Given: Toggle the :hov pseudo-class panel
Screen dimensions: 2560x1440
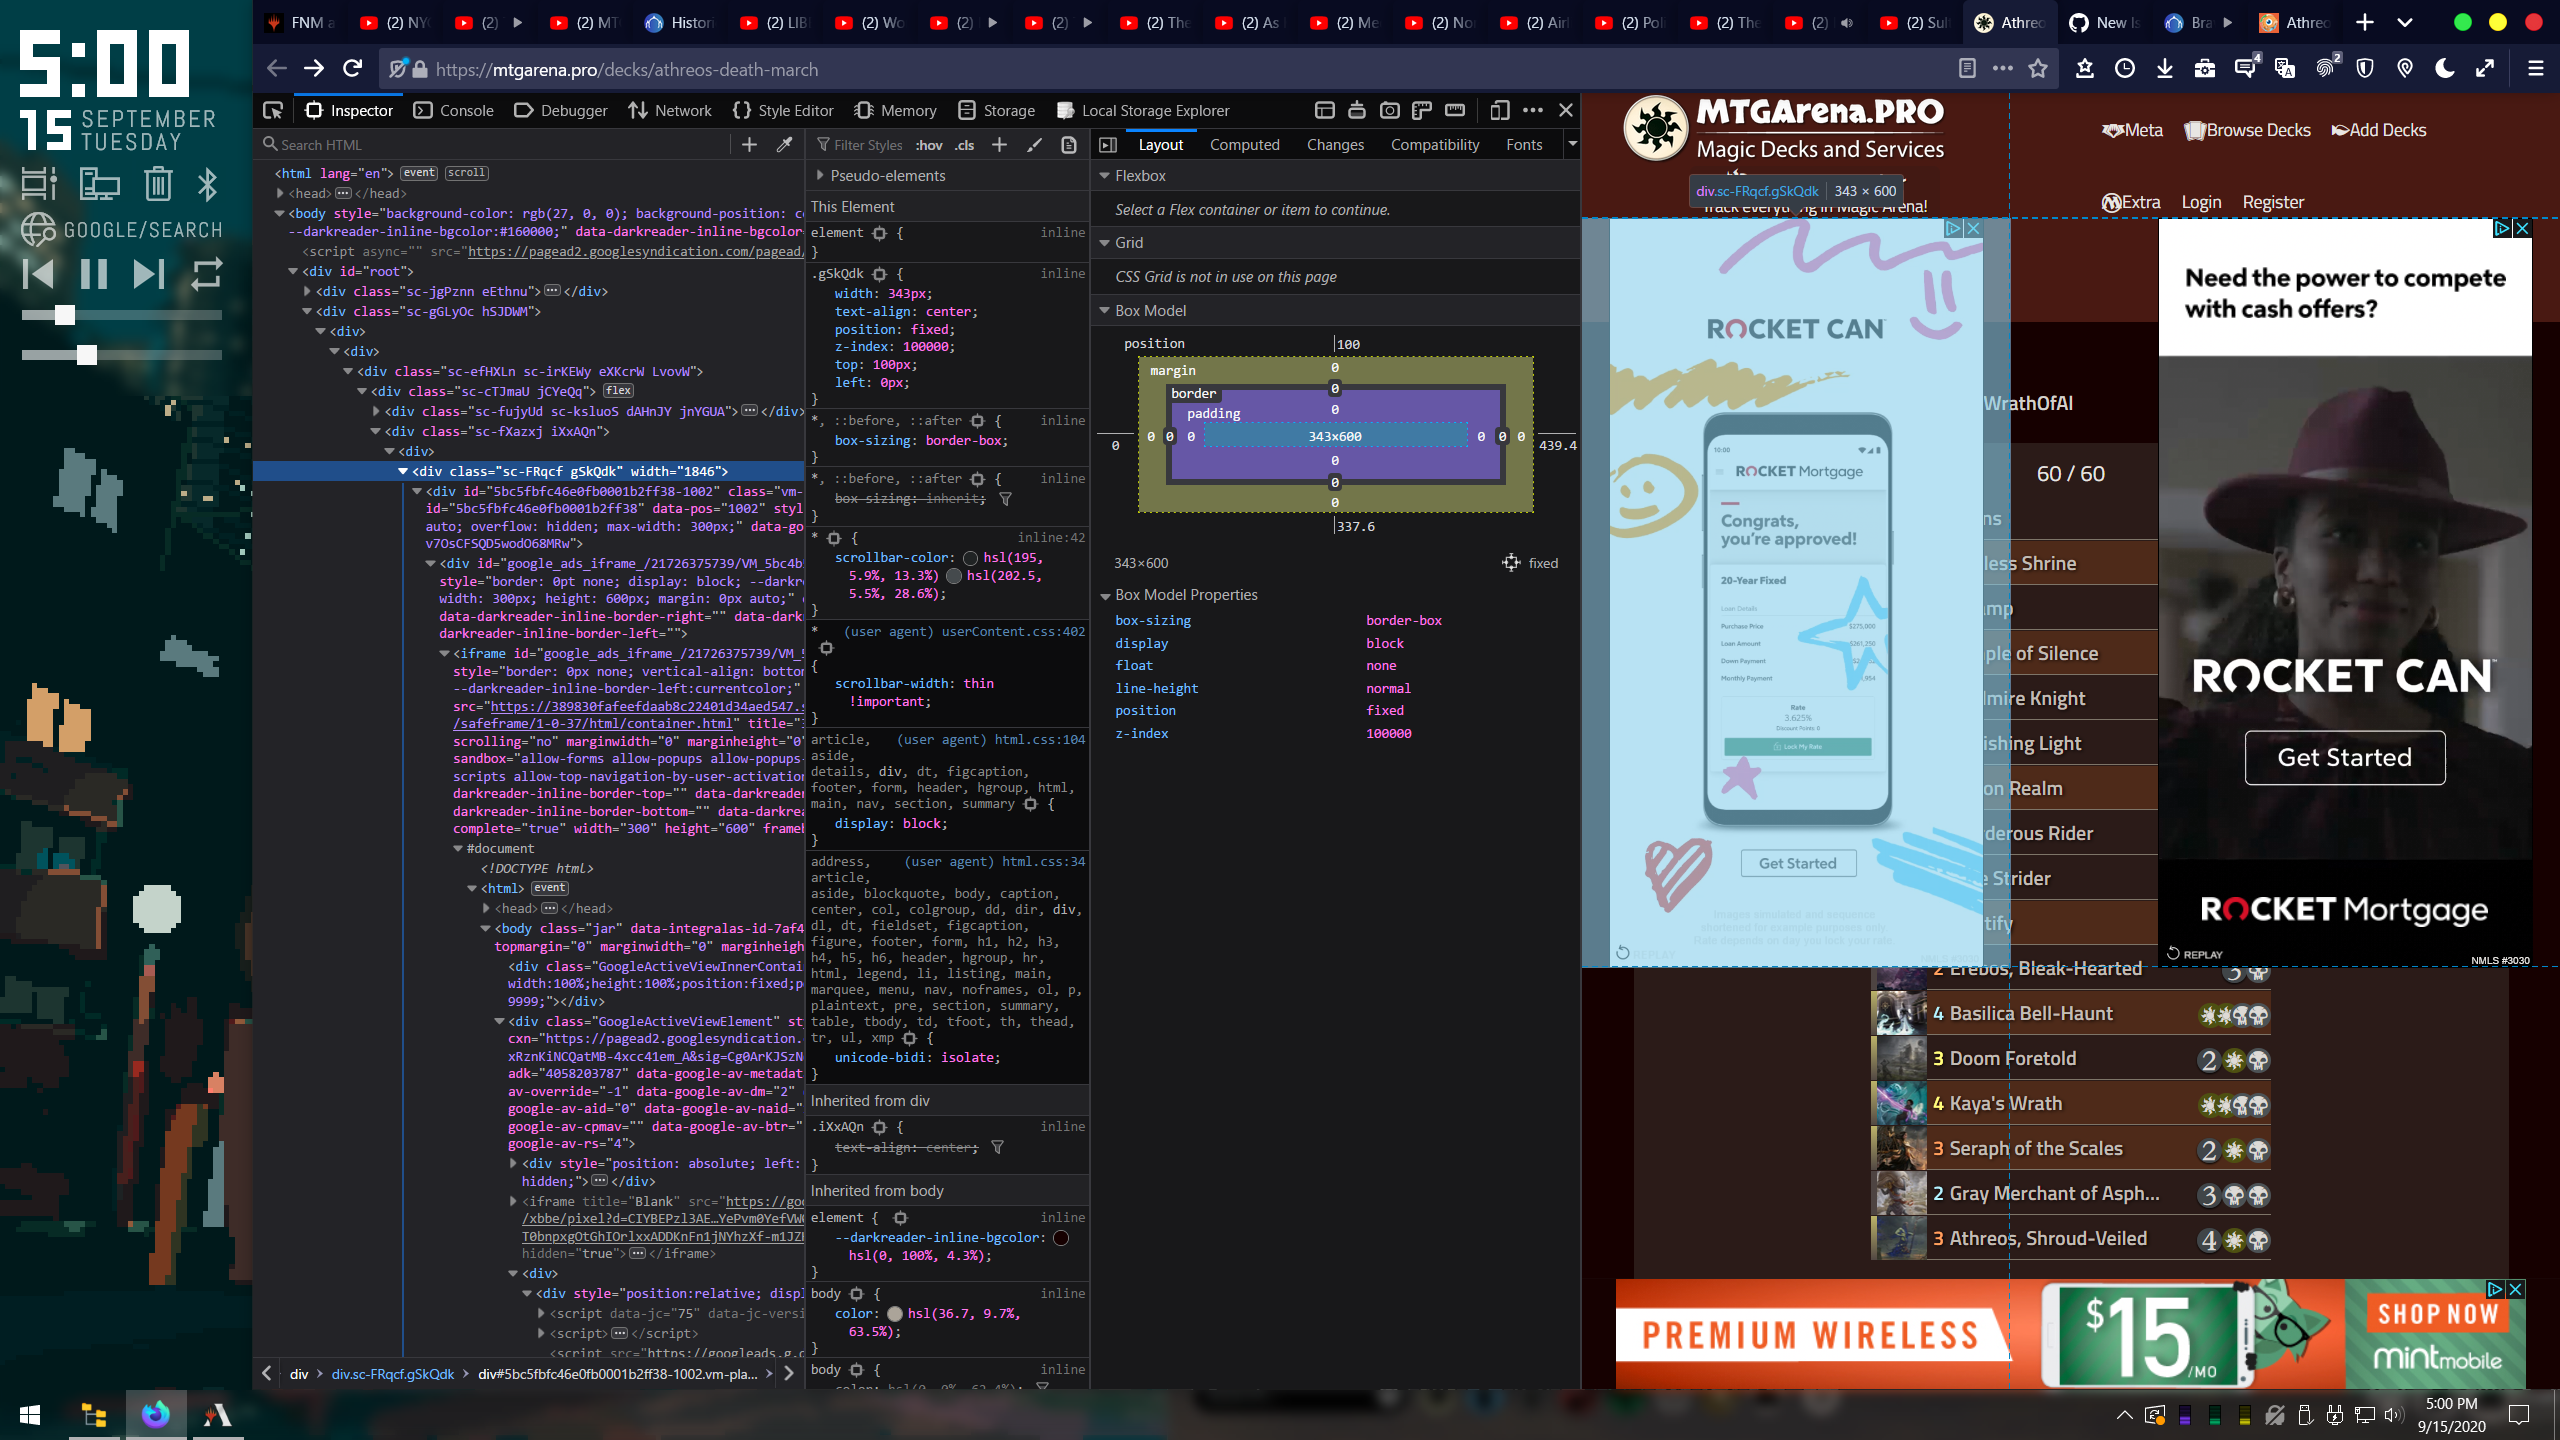Looking at the screenshot, I should (928, 144).
